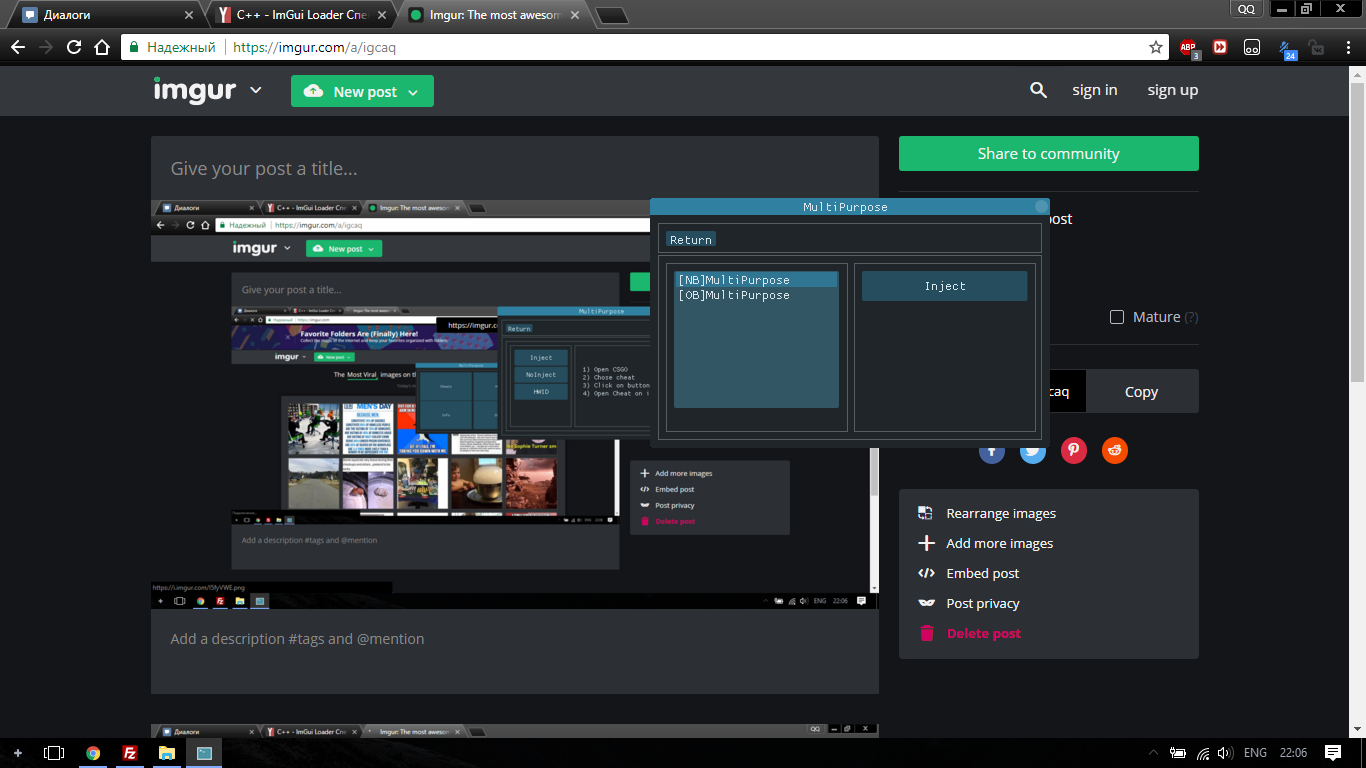Open the sign in link

point(1095,90)
